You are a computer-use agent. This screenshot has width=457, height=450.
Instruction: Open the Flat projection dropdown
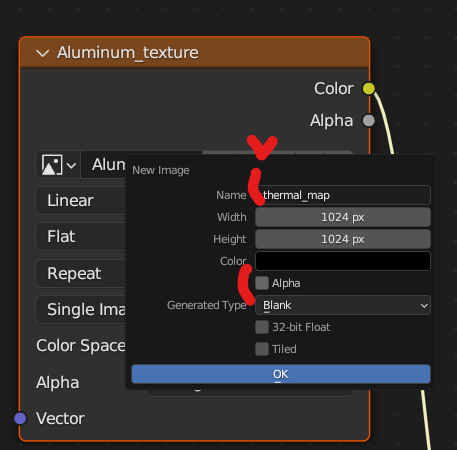tap(81, 237)
